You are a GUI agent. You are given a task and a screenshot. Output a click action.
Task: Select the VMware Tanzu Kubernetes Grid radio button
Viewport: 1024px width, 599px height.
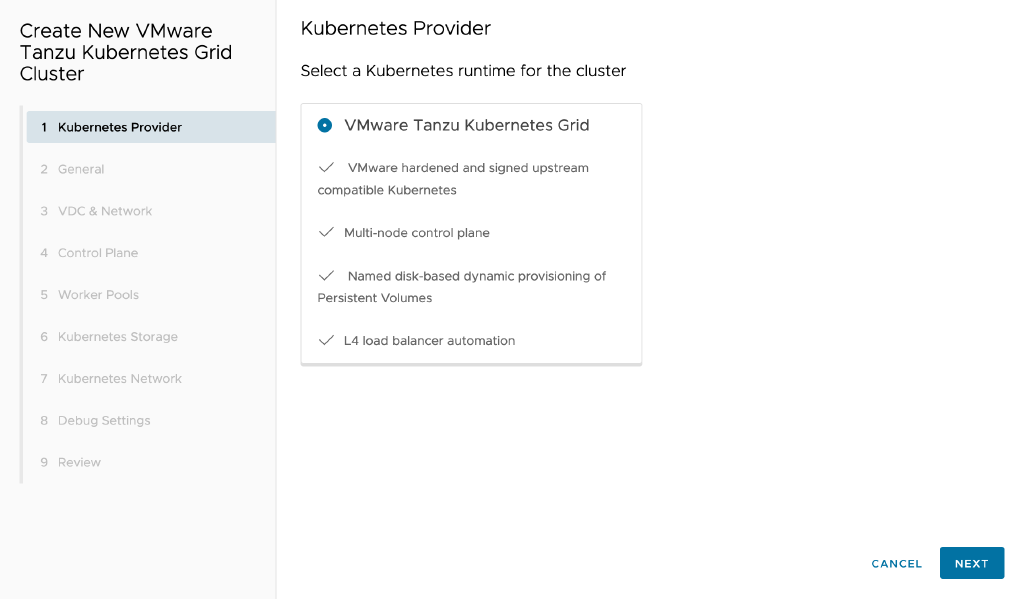click(323, 125)
